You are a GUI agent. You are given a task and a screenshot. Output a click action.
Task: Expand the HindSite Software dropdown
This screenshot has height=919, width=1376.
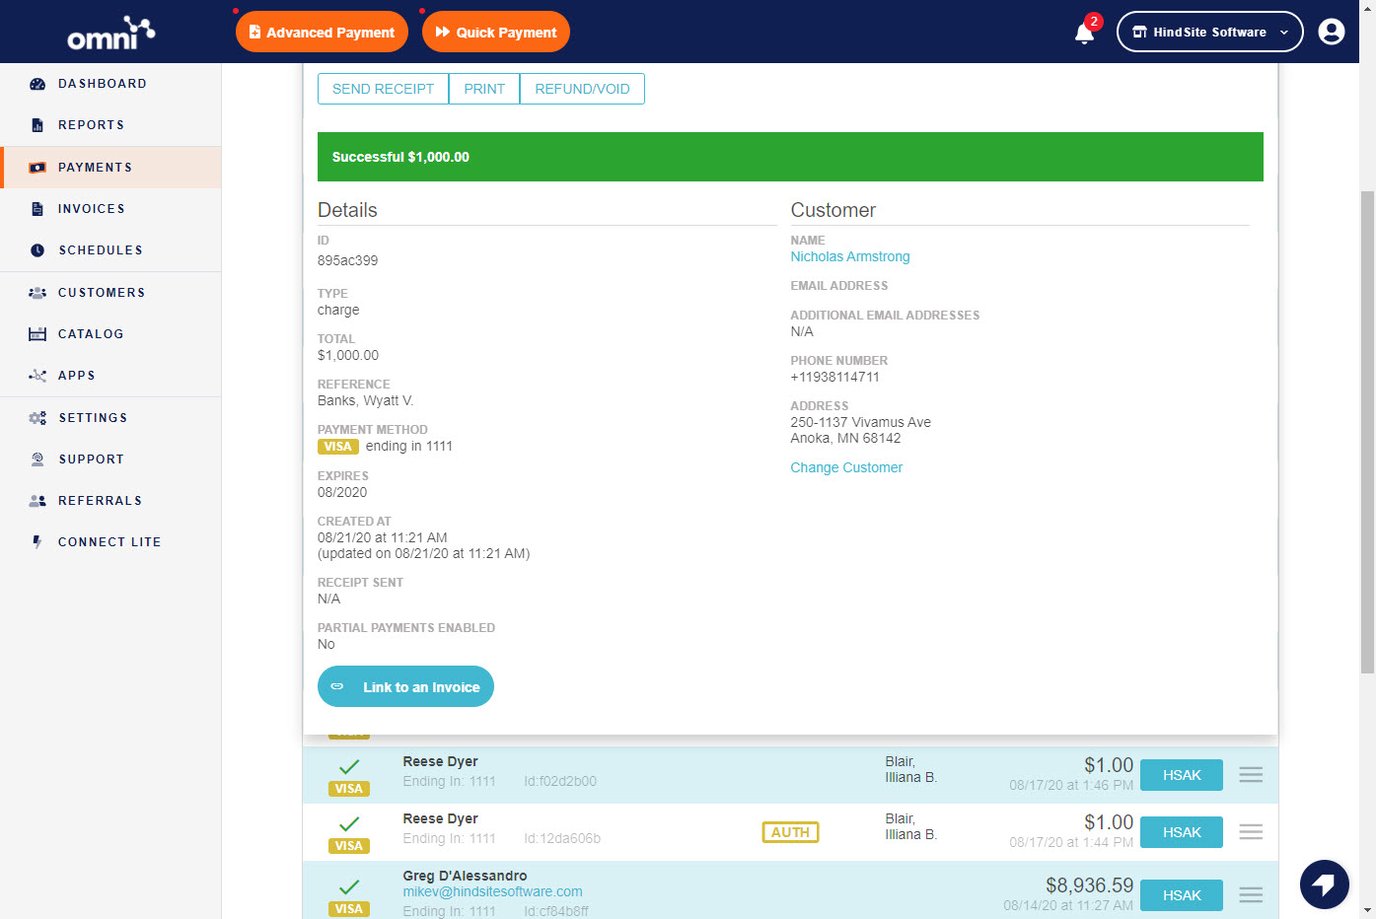(1209, 31)
